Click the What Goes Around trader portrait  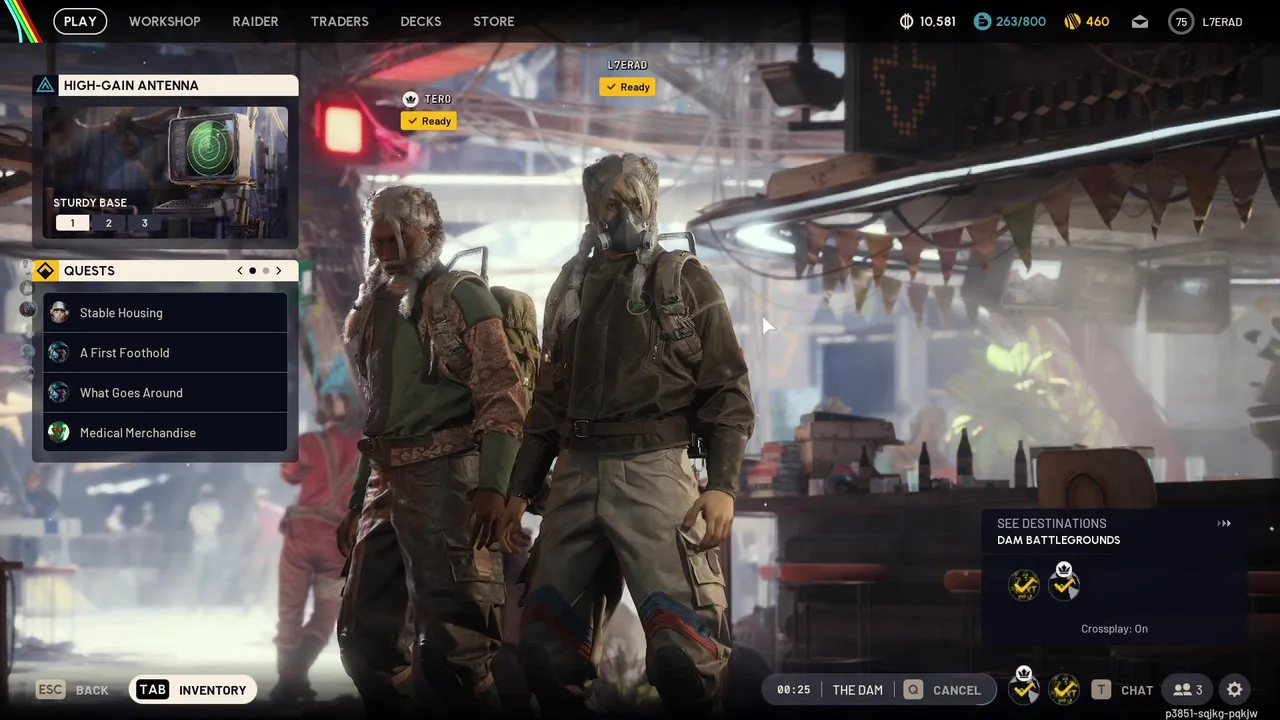point(59,393)
